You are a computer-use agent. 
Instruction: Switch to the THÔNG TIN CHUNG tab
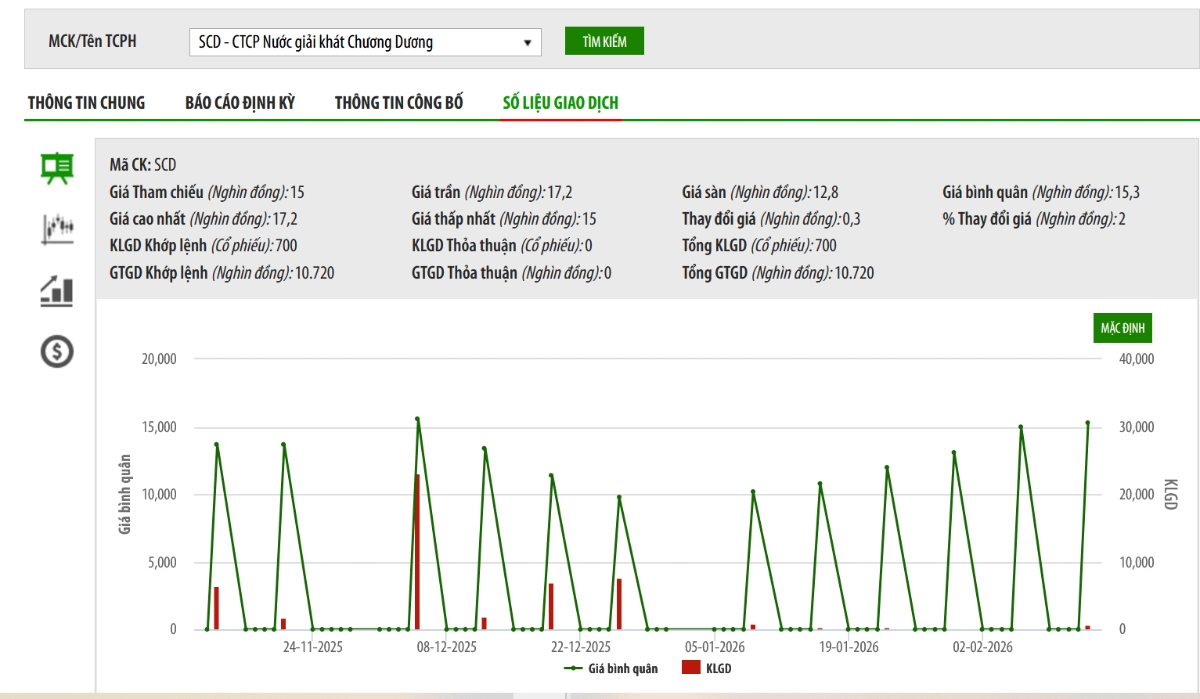pyautogui.click(x=86, y=103)
